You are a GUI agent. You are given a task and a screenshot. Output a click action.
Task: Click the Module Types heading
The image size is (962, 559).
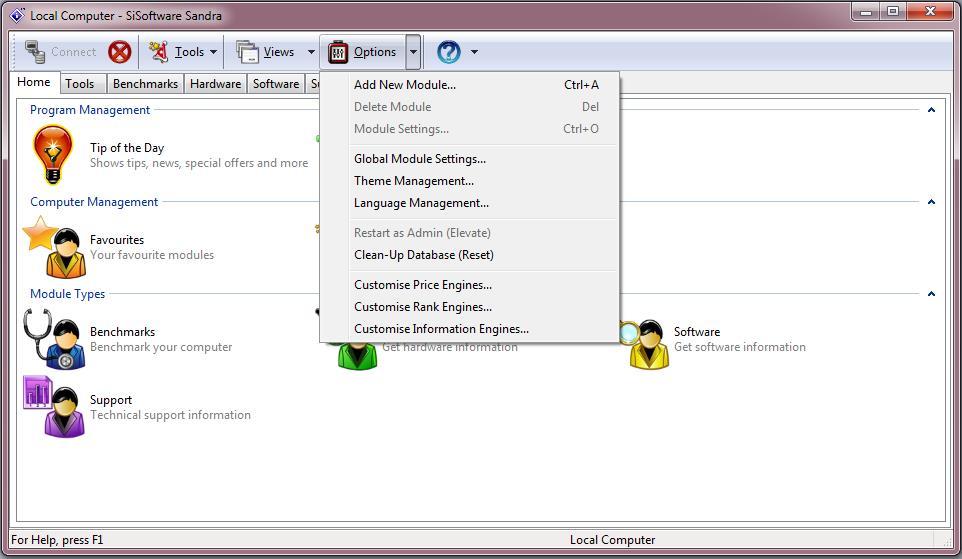[x=67, y=294]
